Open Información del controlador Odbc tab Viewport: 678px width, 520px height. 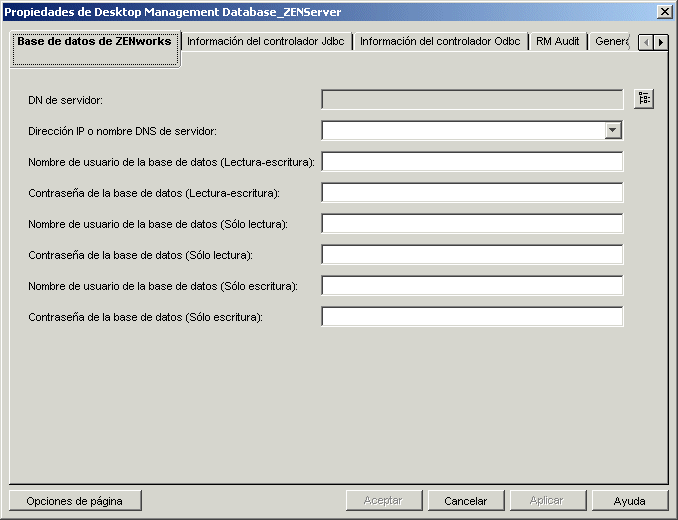(x=440, y=41)
